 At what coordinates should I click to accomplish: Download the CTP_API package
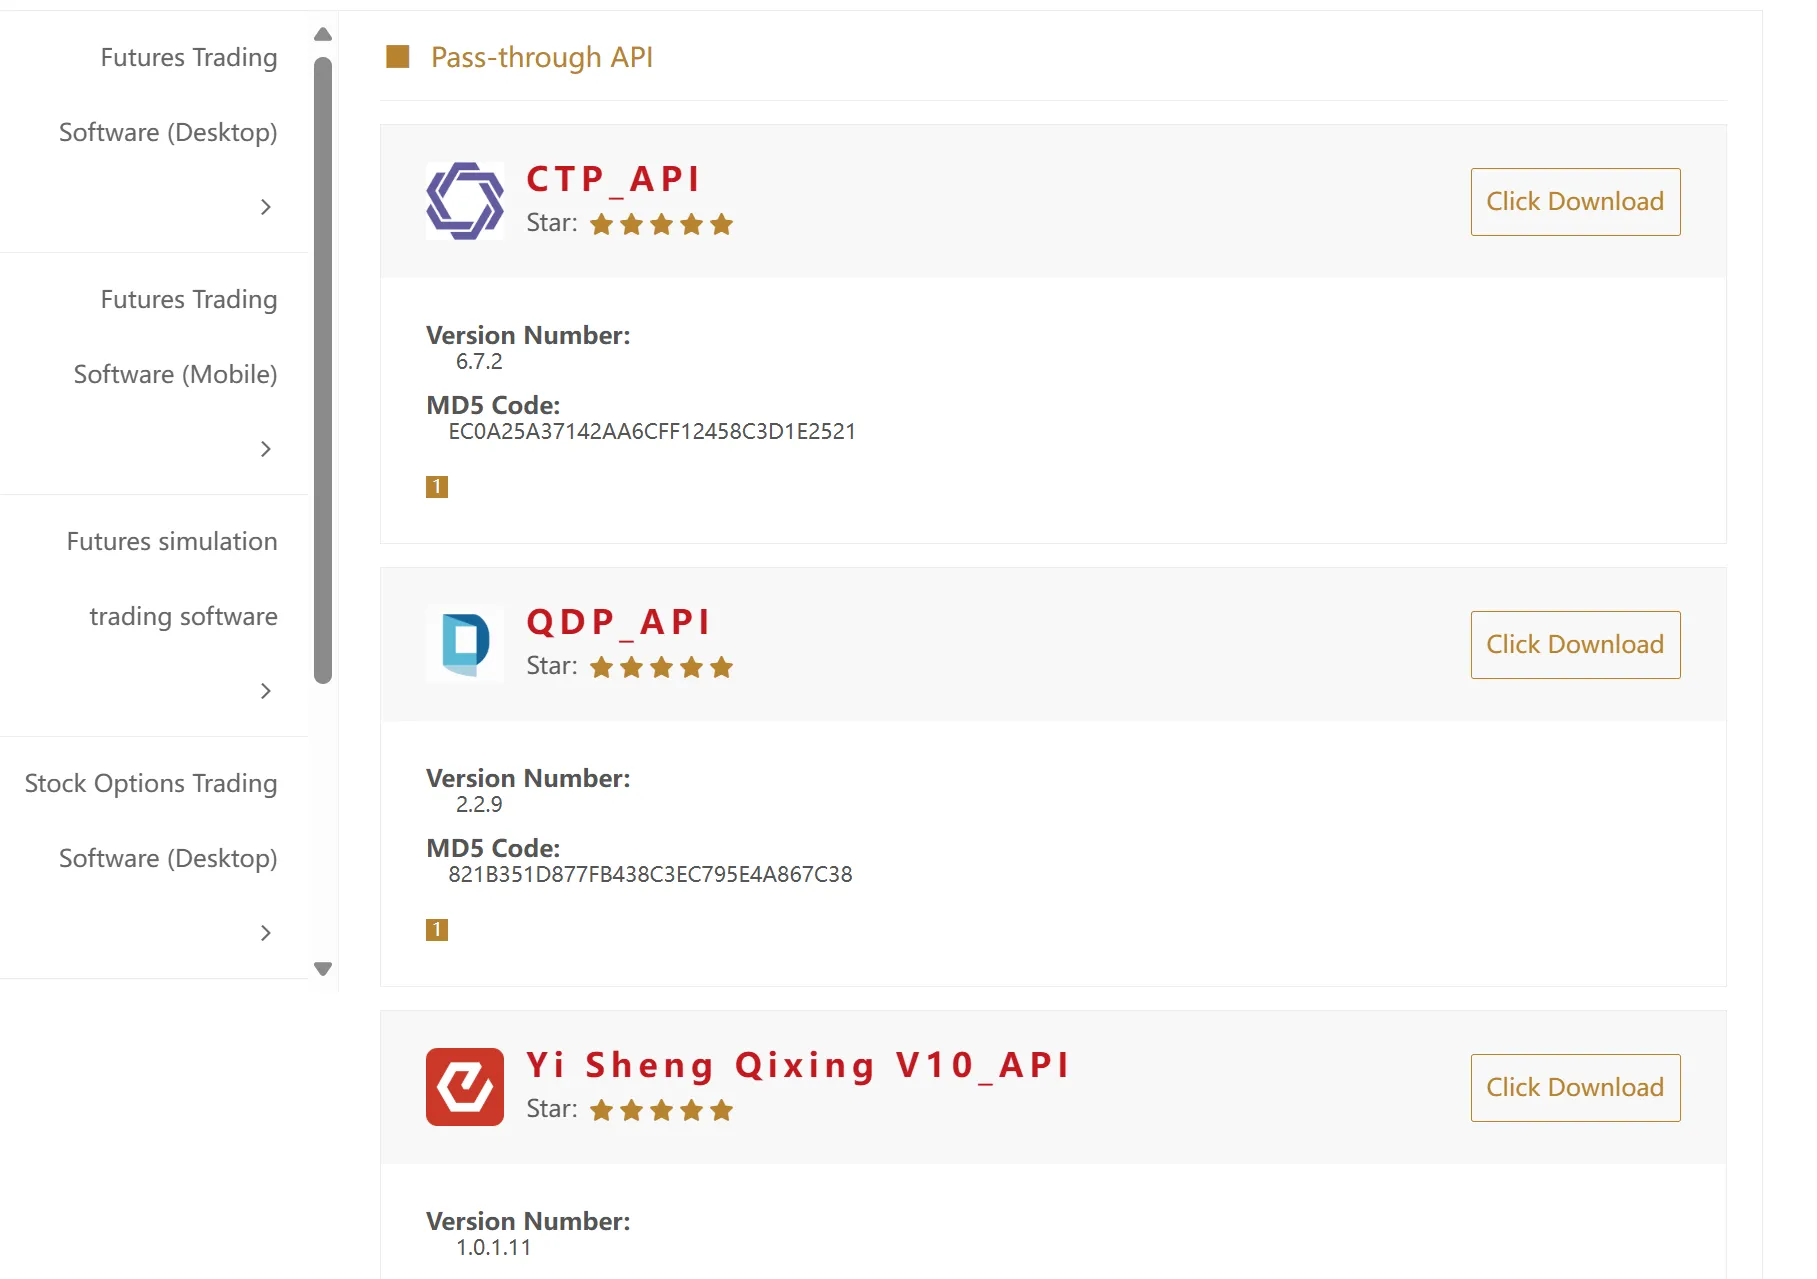click(x=1575, y=202)
